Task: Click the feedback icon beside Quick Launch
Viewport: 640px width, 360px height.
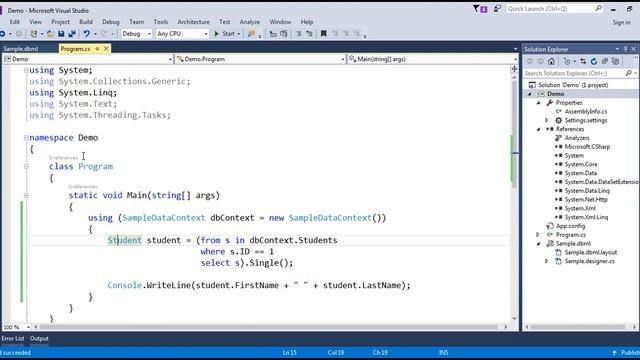Action: 497,9
